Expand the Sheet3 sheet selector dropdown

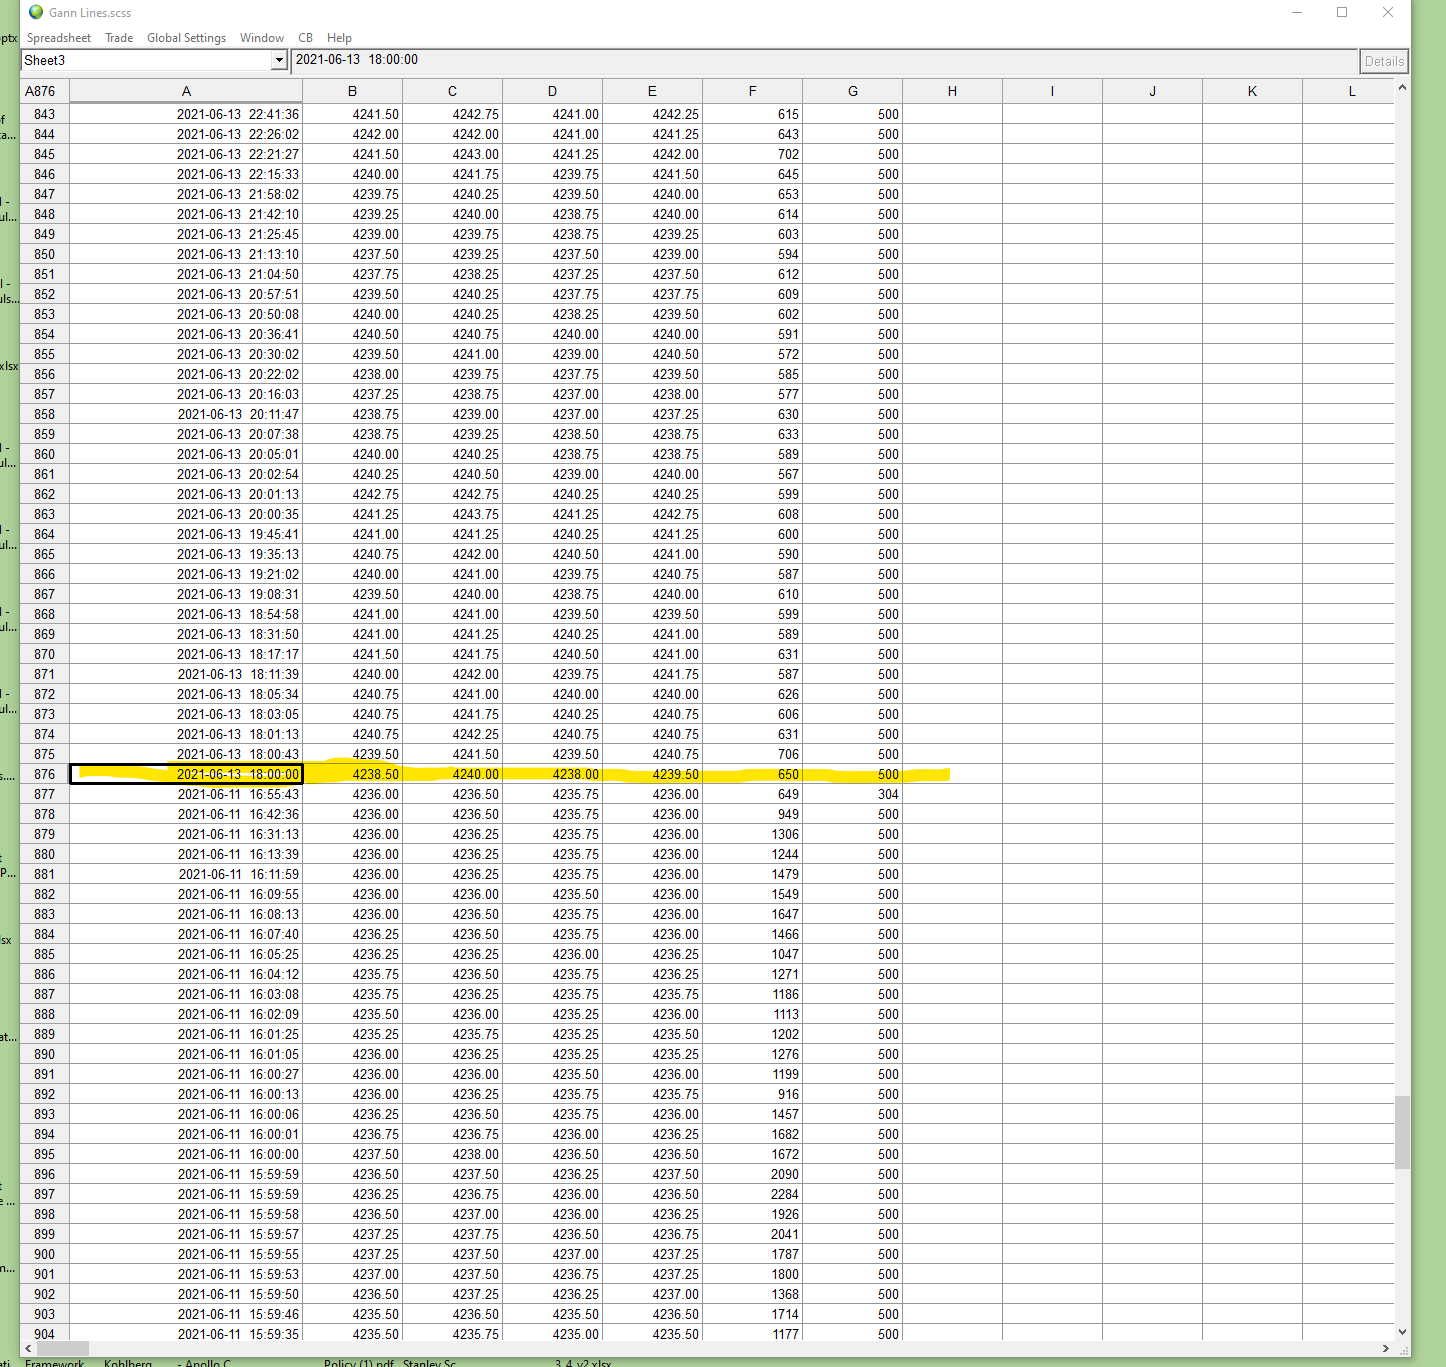pos(279,61)
